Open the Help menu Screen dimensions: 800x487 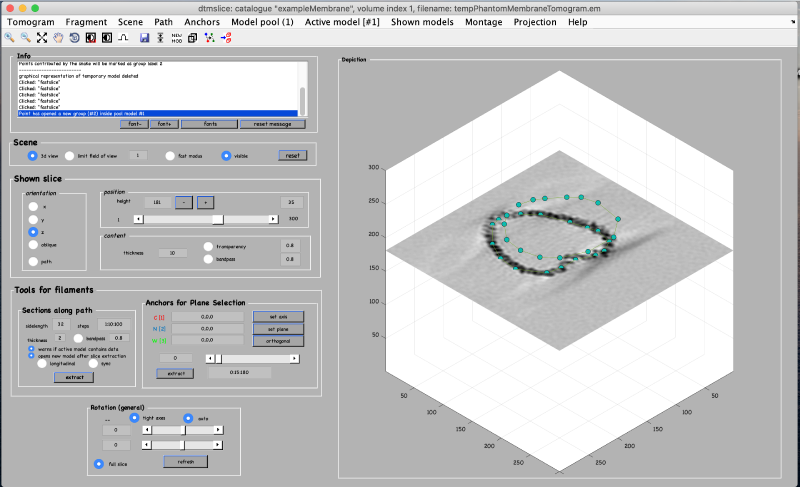click(578, 22)
